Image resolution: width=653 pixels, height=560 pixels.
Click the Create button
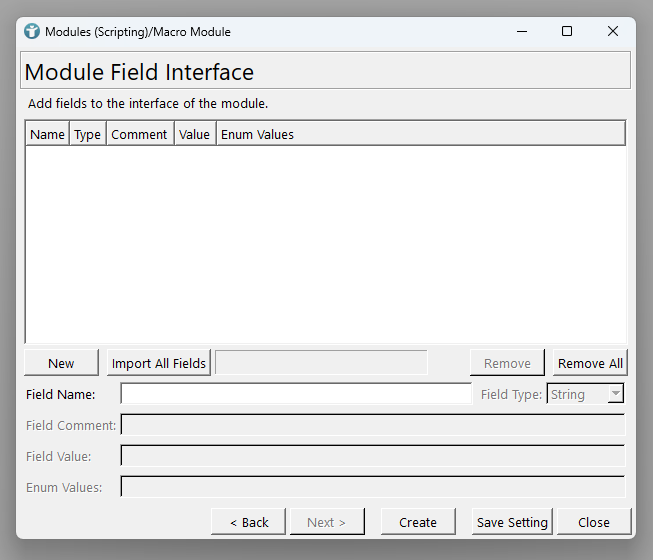(x=417, y=522)
